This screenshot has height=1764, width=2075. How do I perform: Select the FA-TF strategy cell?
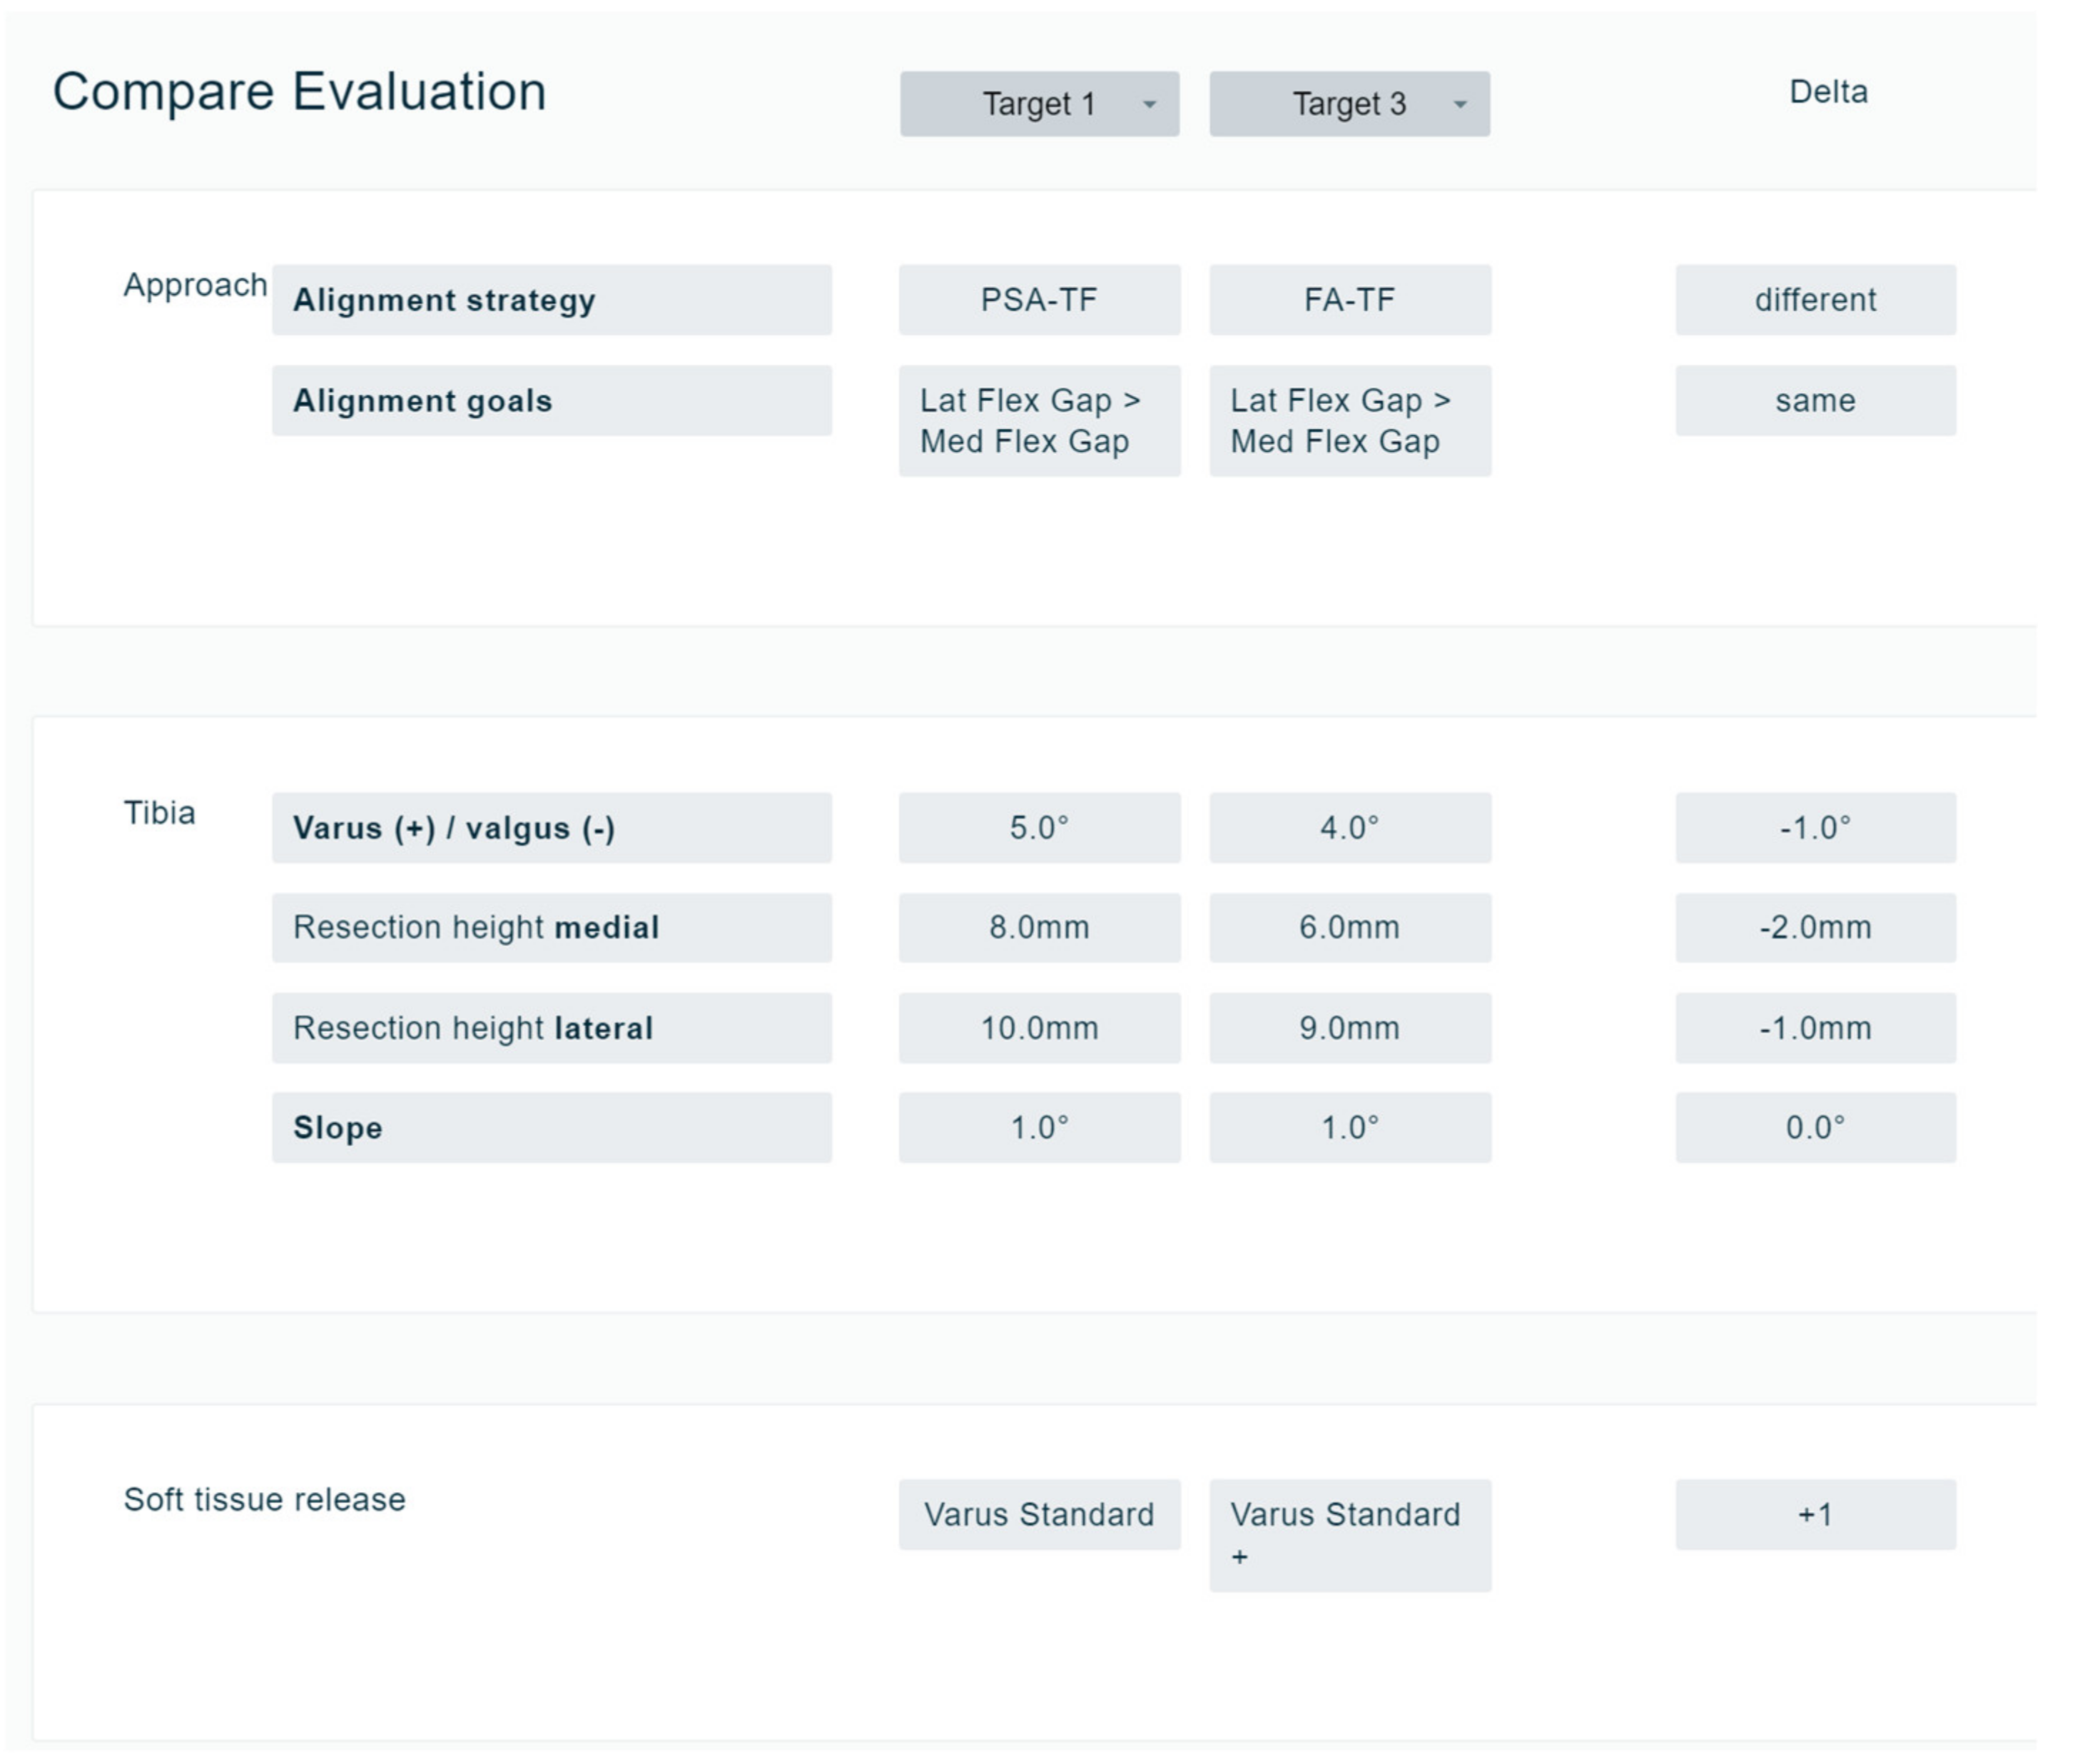pyautogui.click(x=1349, y=300)
